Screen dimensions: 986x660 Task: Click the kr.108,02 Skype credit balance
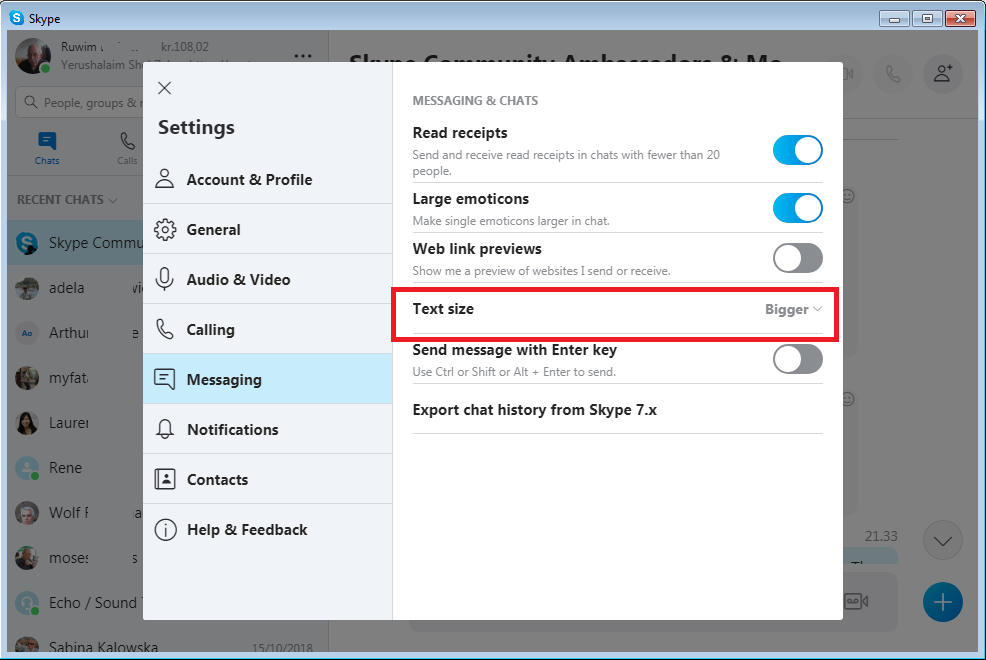[x=184, y=47]
